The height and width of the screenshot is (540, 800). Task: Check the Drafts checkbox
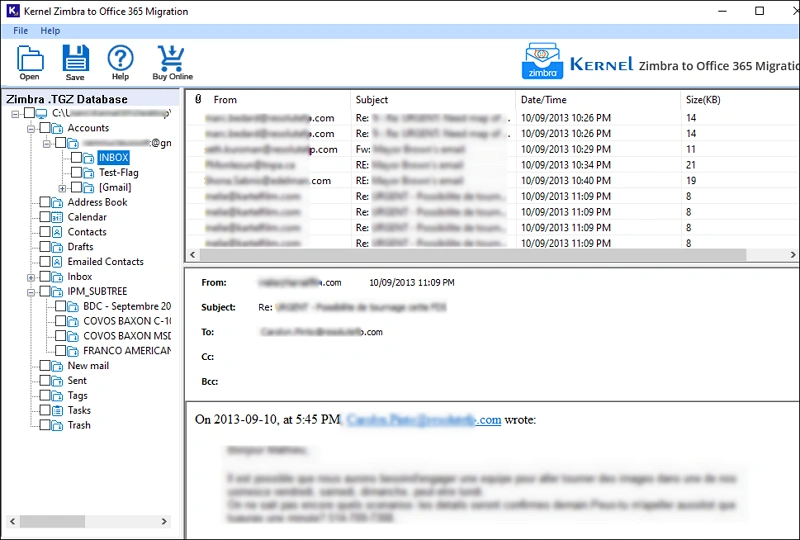pos(45,247)
